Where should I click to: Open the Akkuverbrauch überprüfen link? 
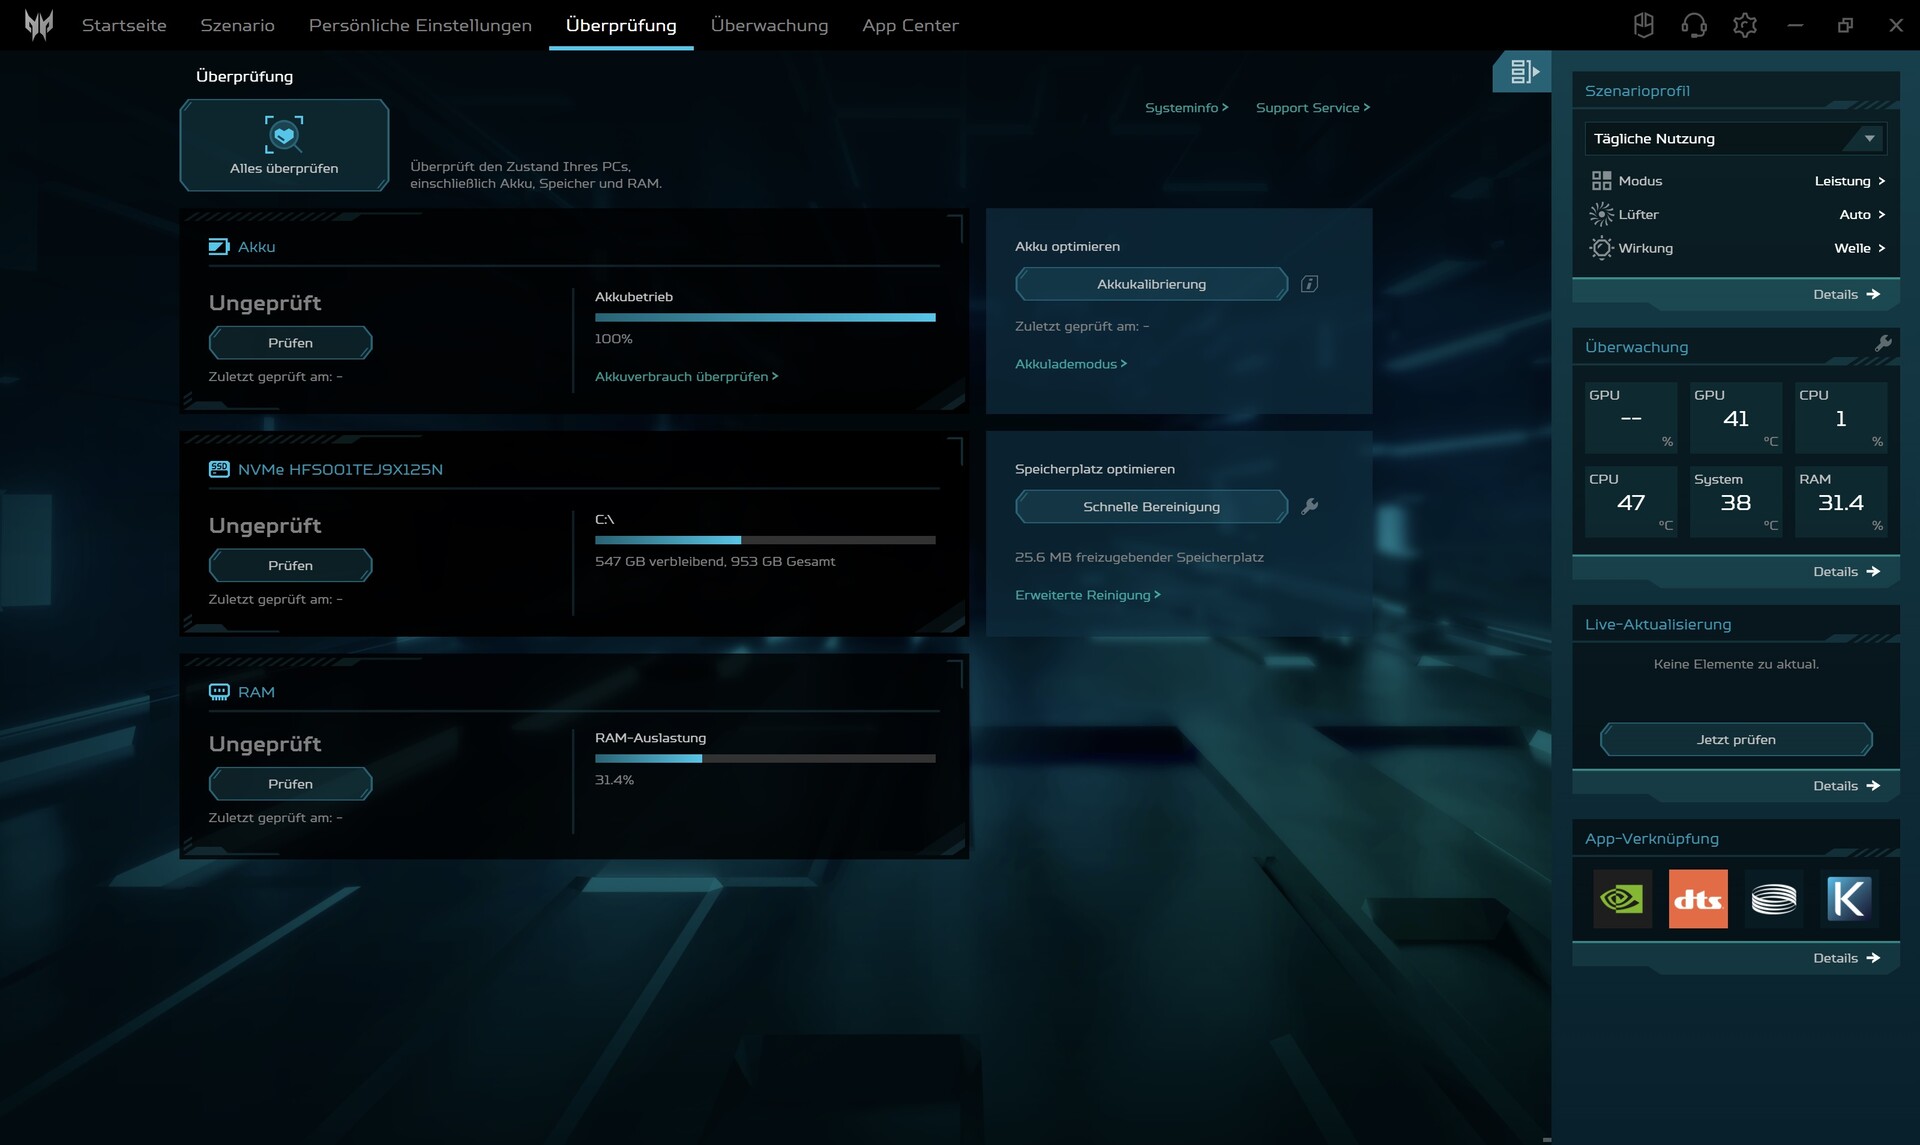click(x=686, y=377)
